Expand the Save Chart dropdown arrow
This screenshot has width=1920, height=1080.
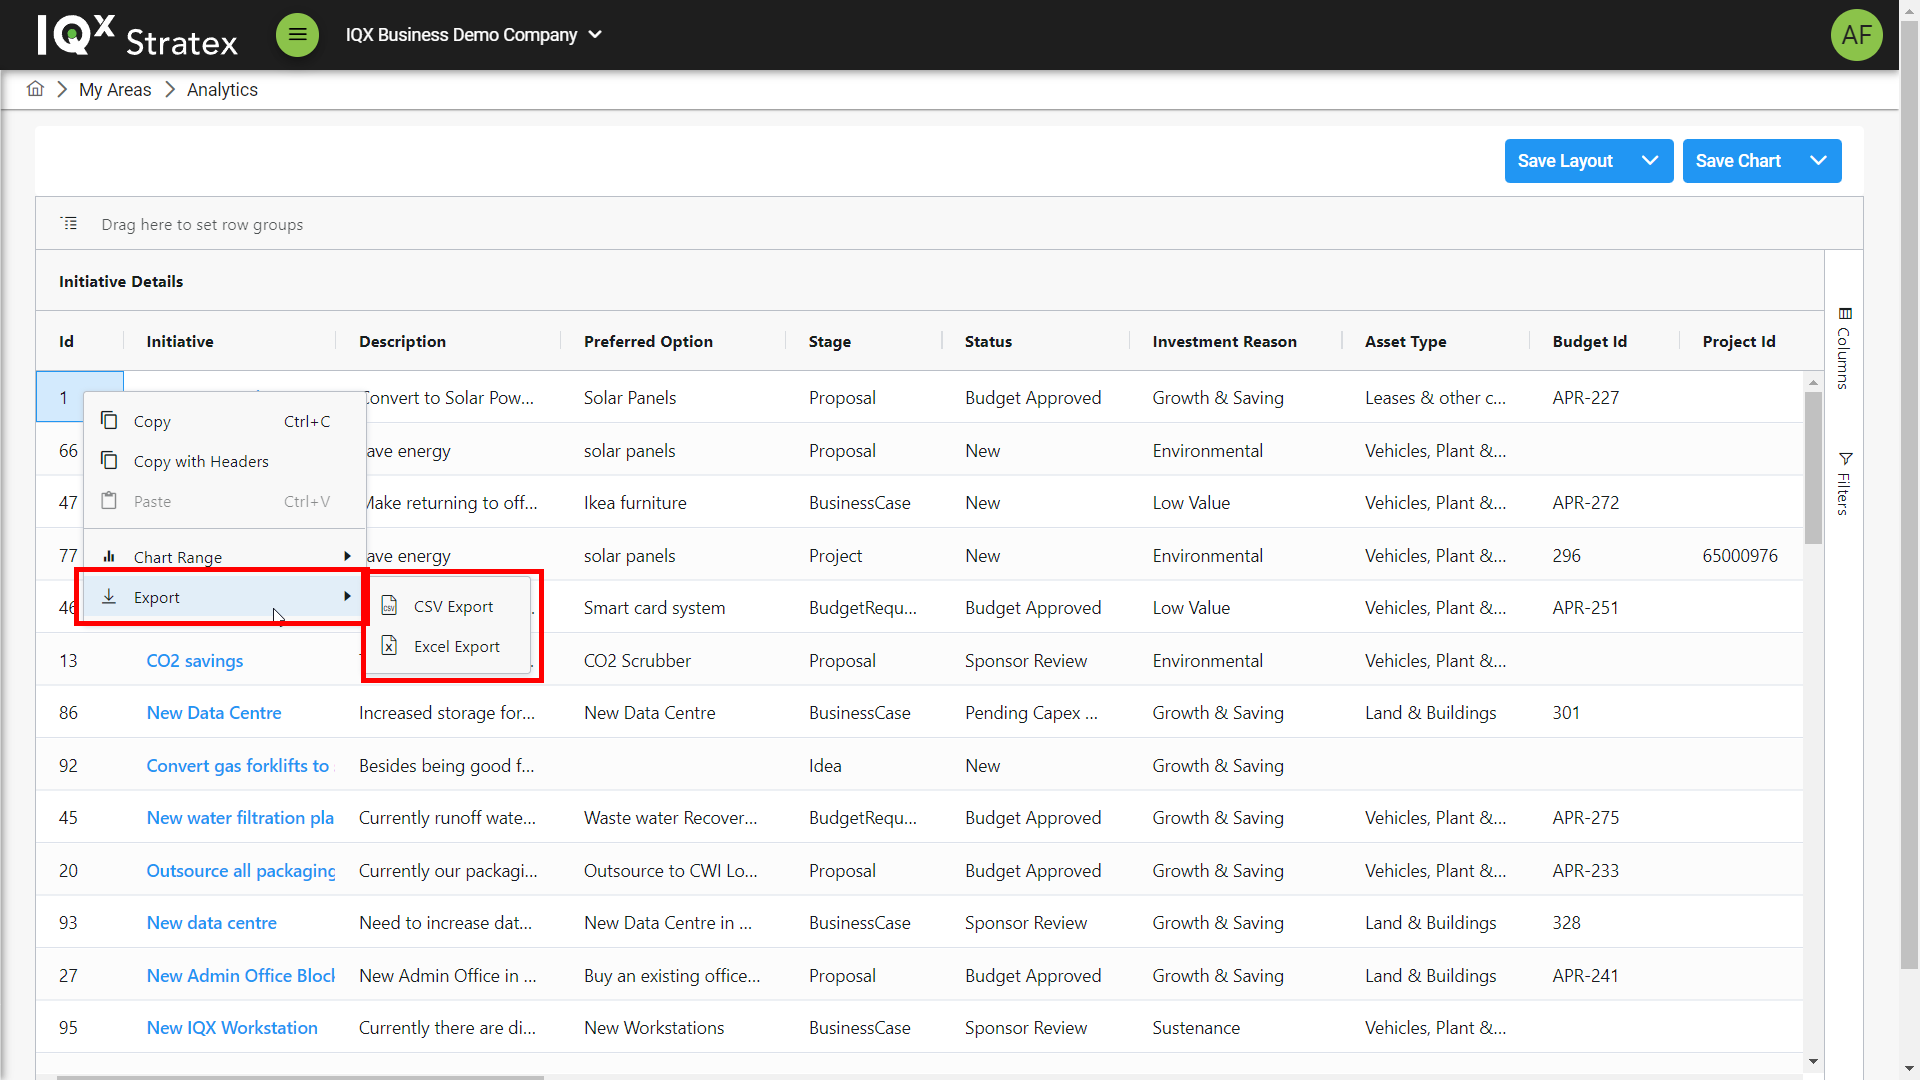[x=1818, y=161]
